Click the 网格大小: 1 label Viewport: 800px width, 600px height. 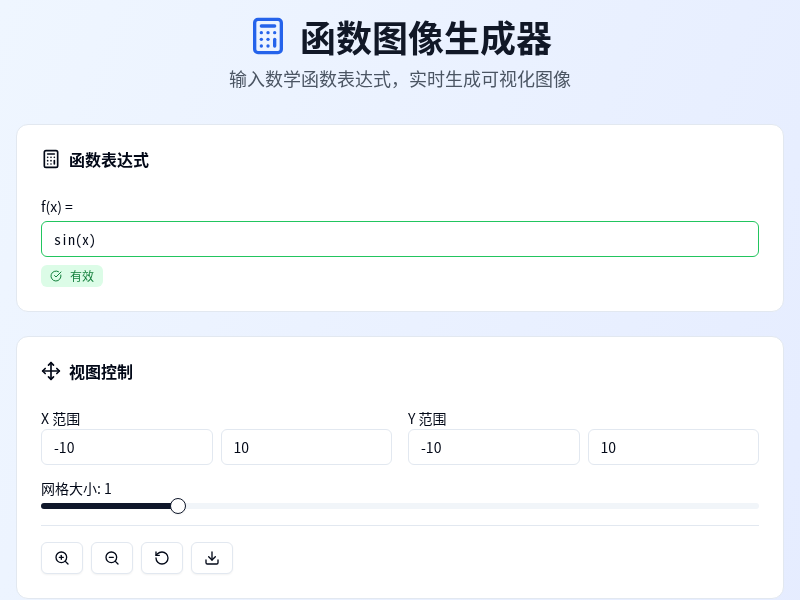click(x=76, y=489)
